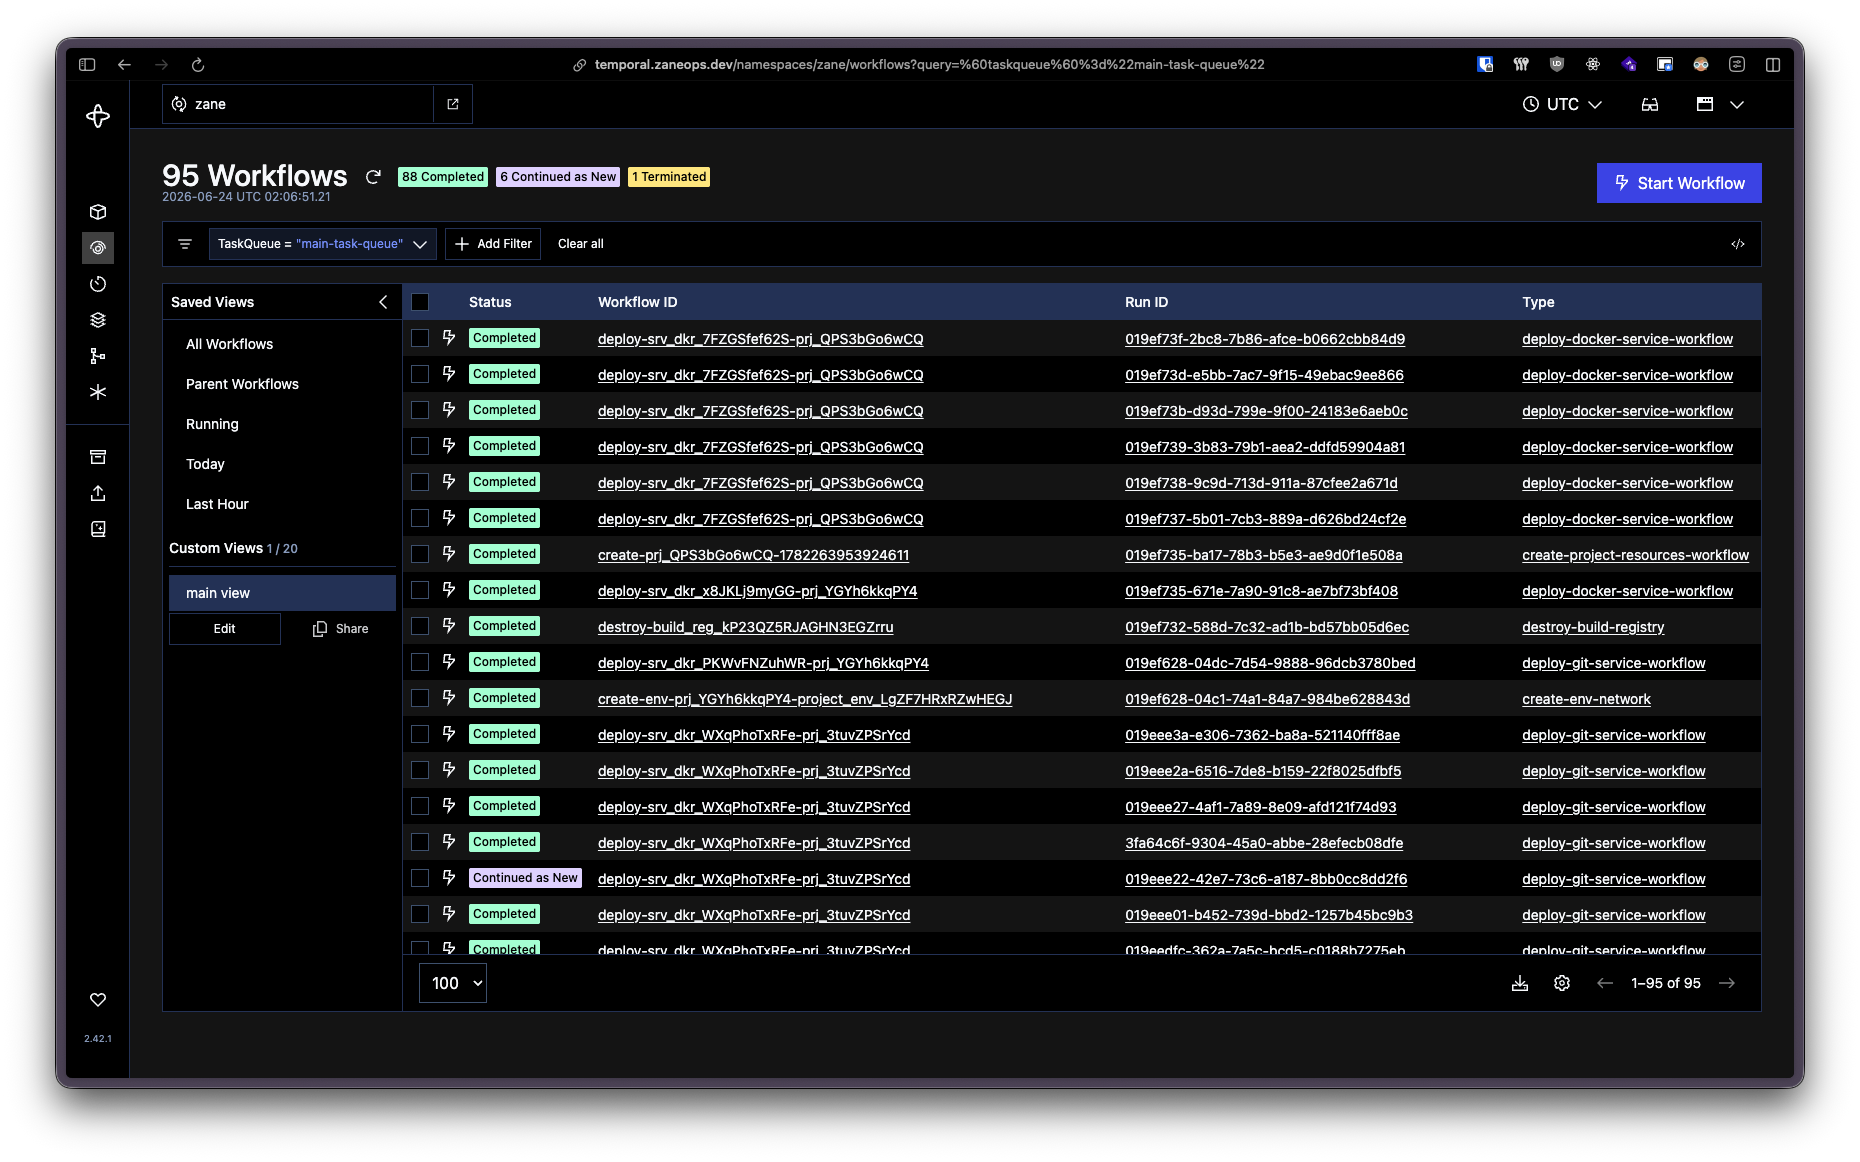This screenshot has width=1860, height=1162.
Task: Open run ID 3fa64c6f-9304-45a0 link
Action: (1263, 843)
